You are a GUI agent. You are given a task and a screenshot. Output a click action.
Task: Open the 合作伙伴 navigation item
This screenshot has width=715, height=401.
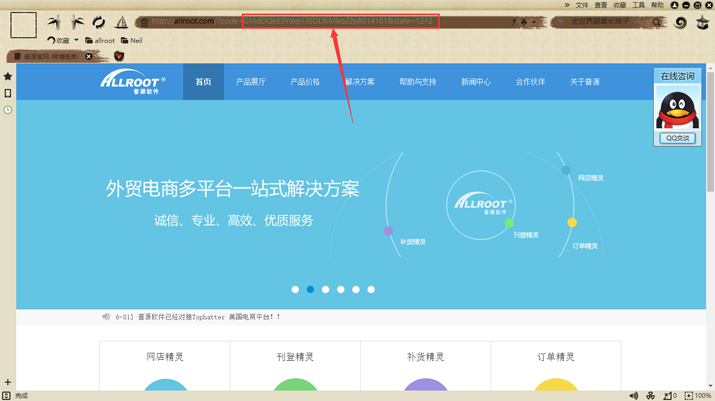tap(530, 82)
